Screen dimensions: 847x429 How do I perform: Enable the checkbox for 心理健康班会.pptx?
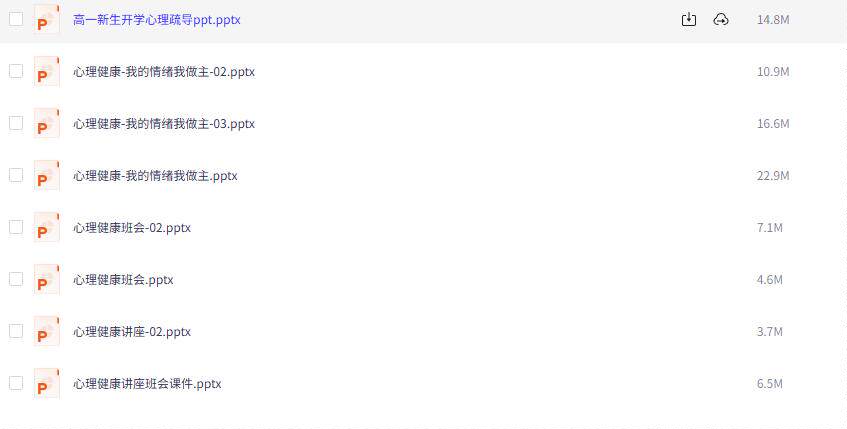pyautogui.click(x=16, y=279)
